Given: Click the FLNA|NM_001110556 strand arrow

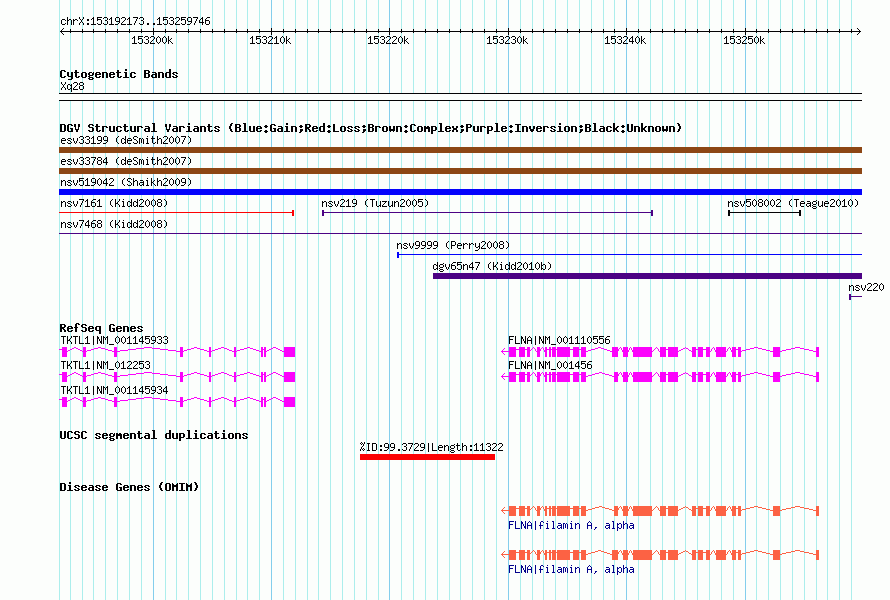Looking at the screenshot, I should [x=504, y=352].
